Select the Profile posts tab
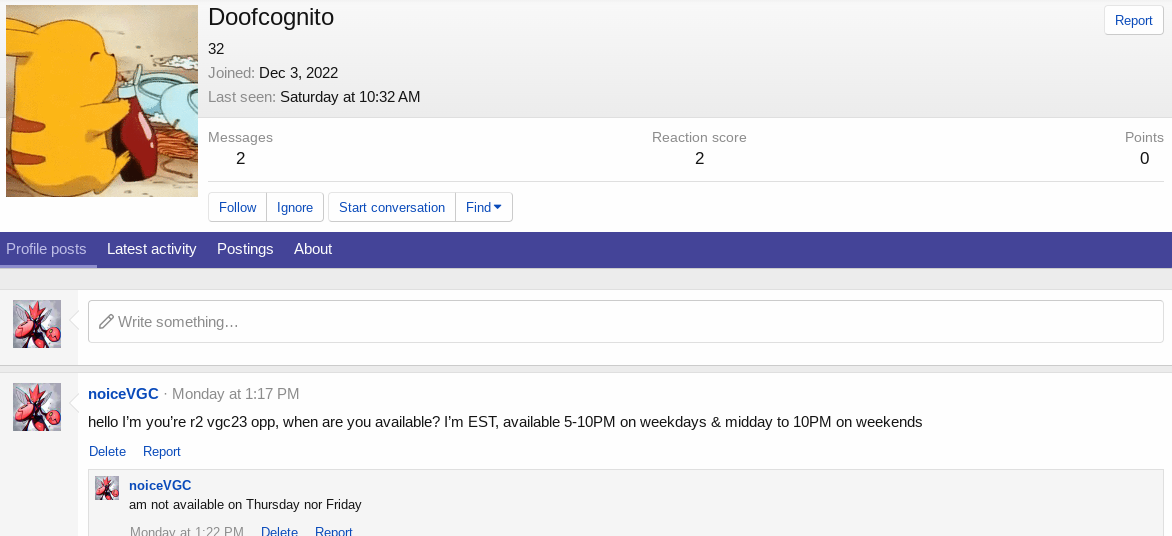The width and height of the screenshot is (1172, 536). point(46,249)
